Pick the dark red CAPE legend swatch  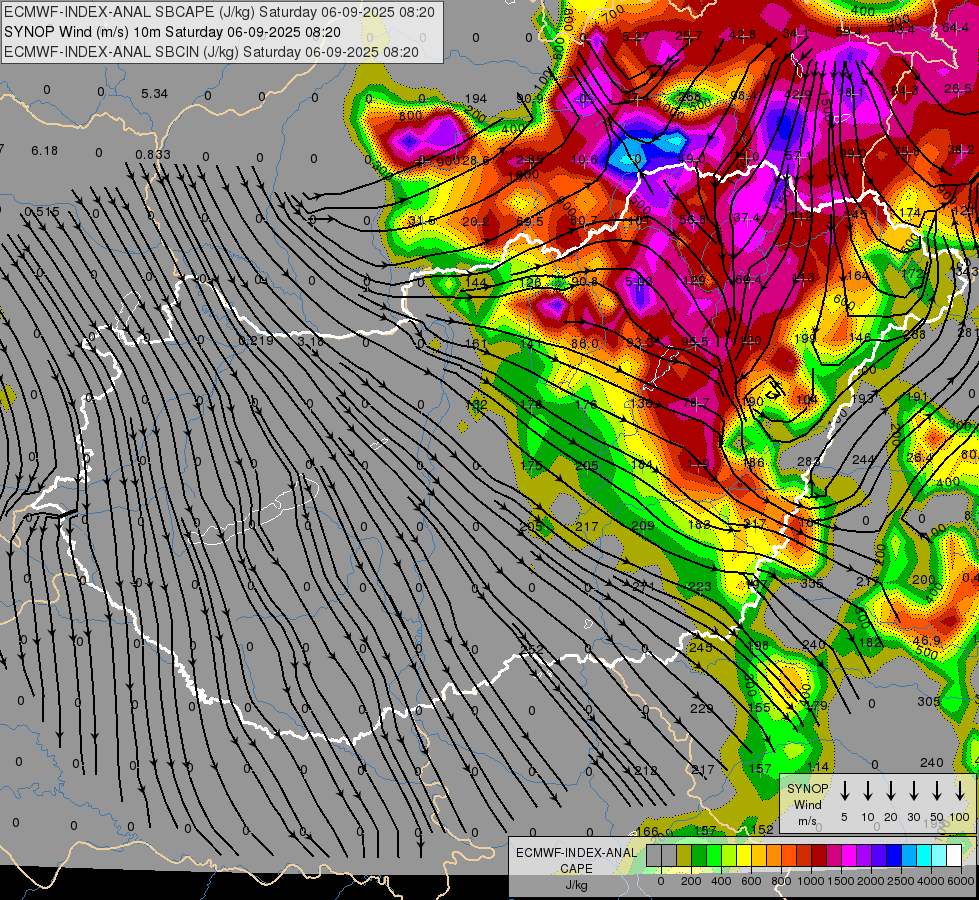[x=819, y=856]
